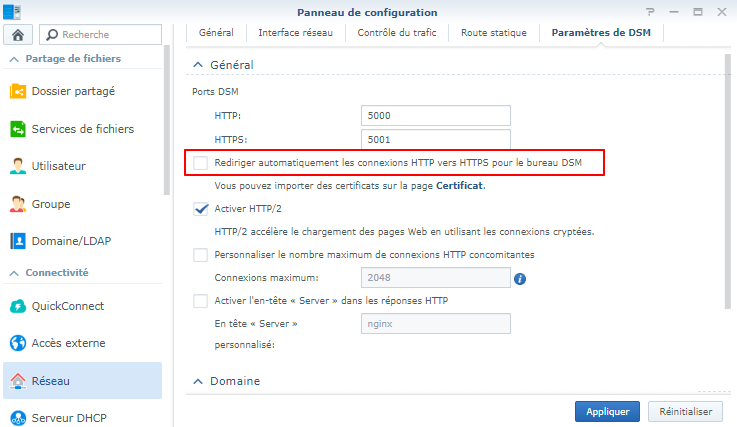Image resolution: width=737 pixels, height=427 pixels.
Task: Enable automatic HTTP to HTTPS redirection checkbox
Action: (201, 162)
